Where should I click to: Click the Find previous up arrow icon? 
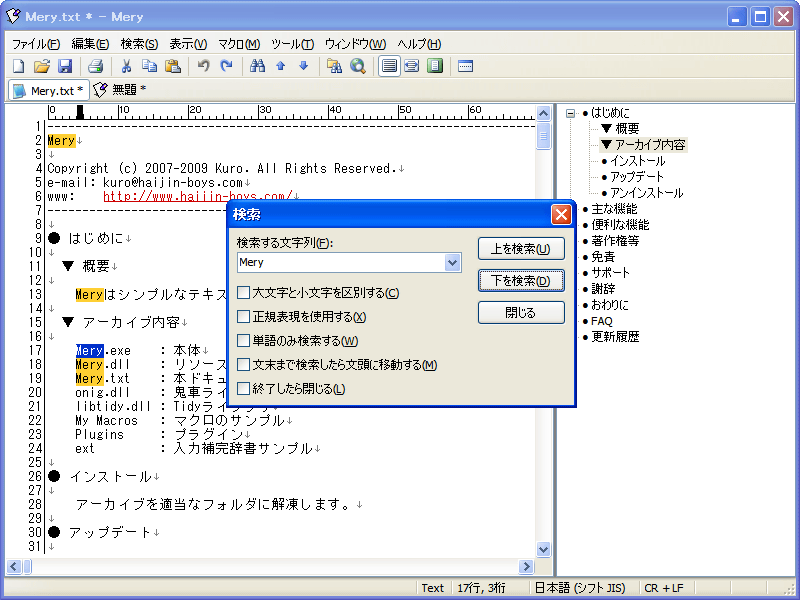pyautogui.click(x=281, y=66)
